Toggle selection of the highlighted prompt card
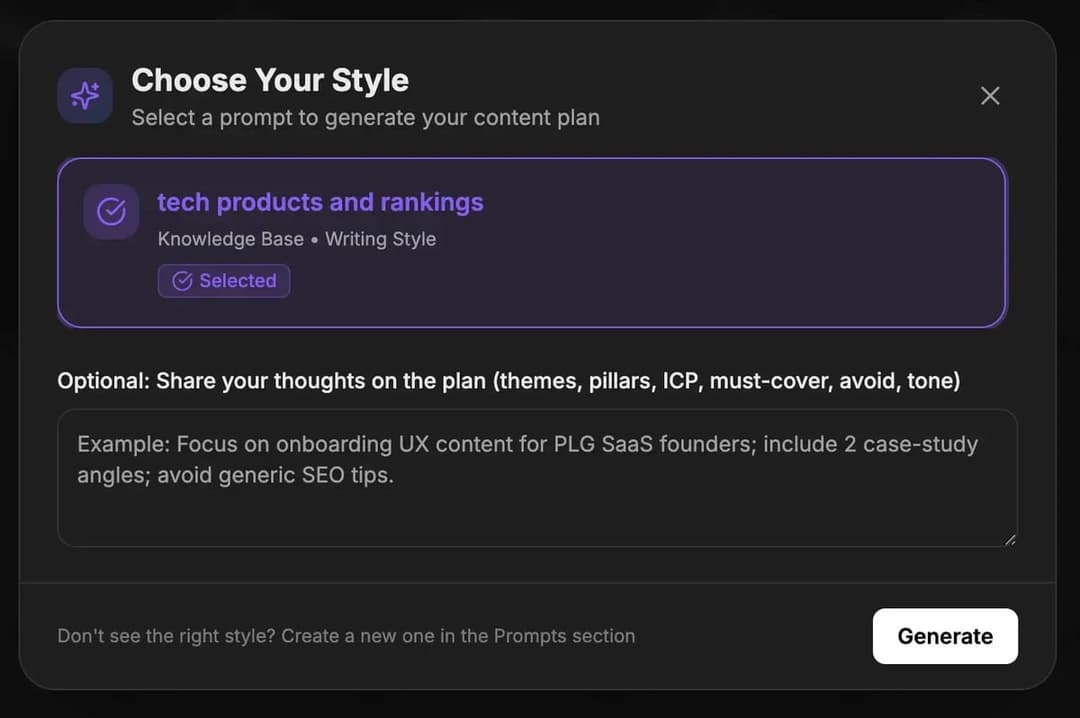This screenshot has height=718, width=1080. [533, 241]
